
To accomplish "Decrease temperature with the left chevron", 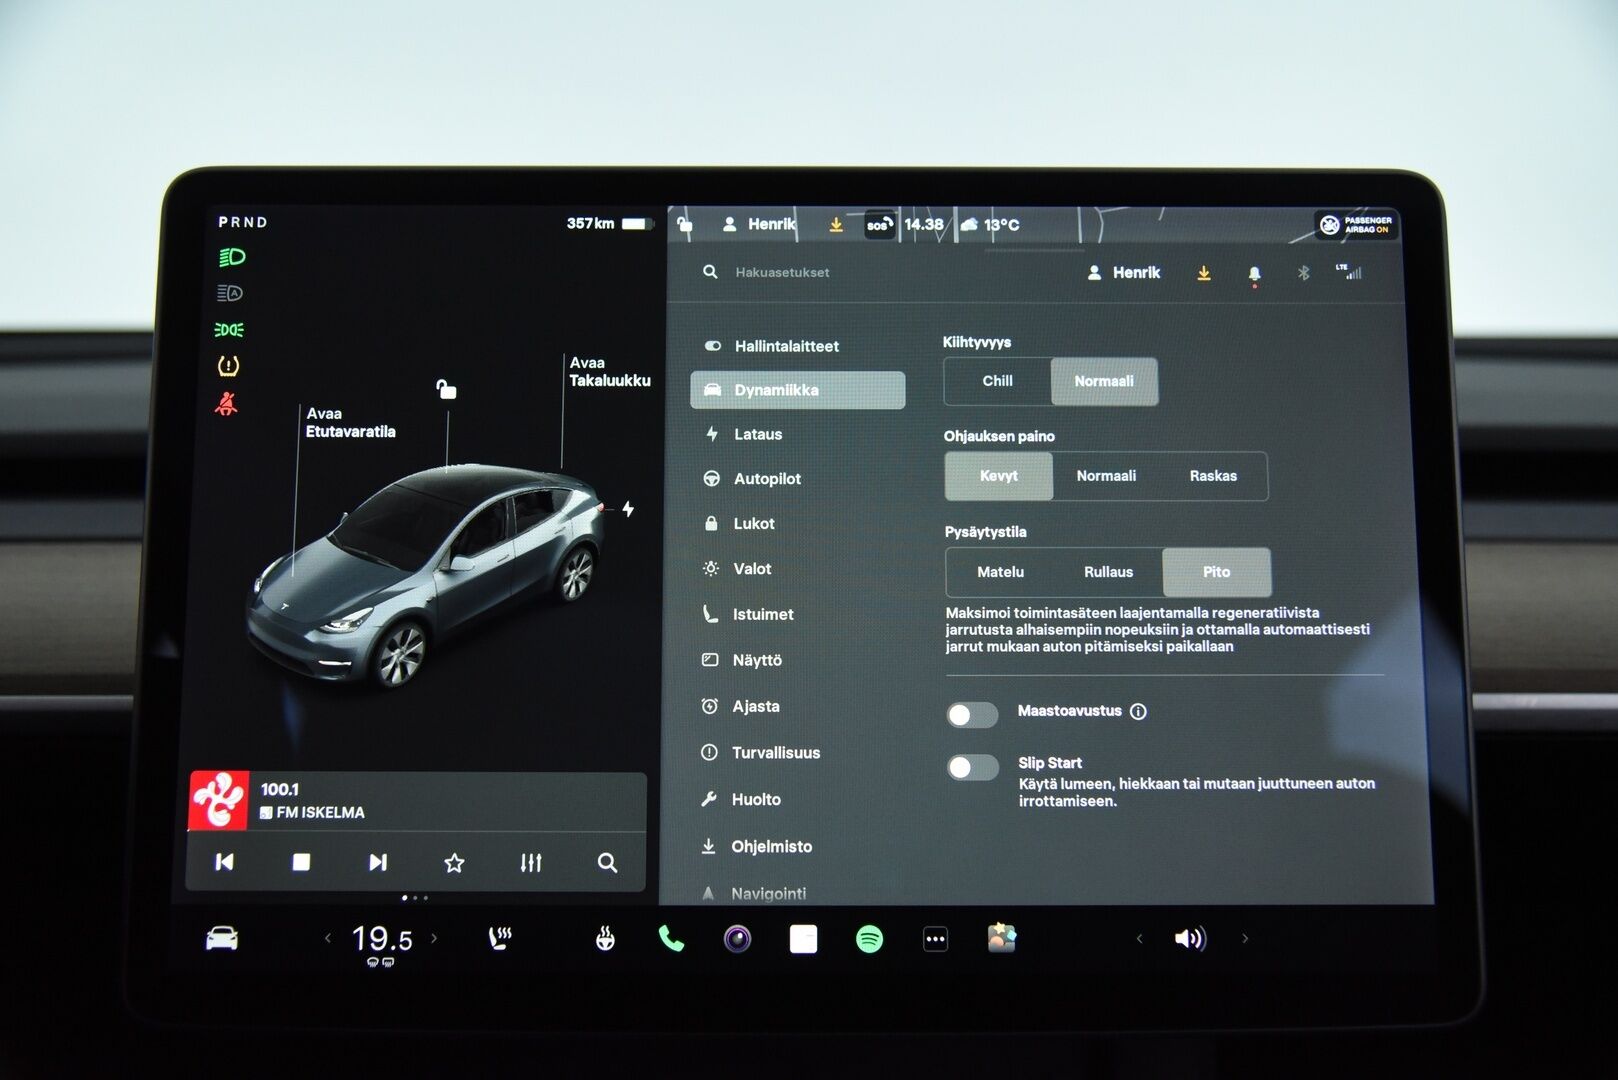I will (x=327, y=938).
